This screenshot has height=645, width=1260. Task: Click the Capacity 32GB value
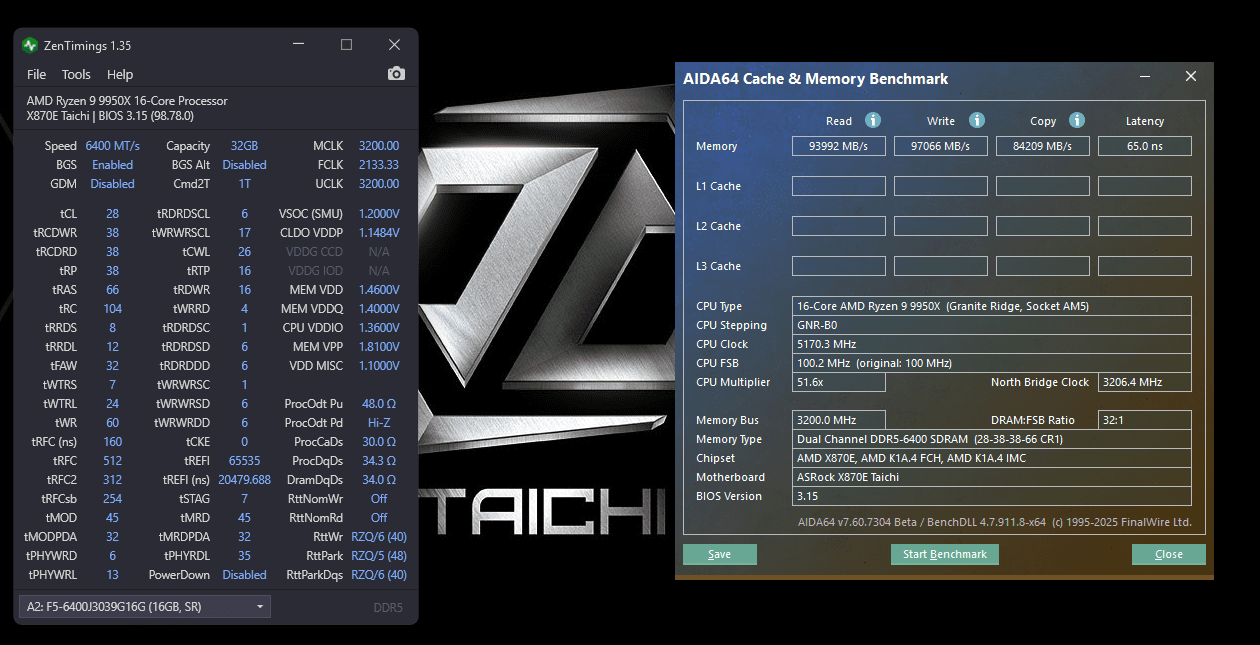click(x=244, y=146)
